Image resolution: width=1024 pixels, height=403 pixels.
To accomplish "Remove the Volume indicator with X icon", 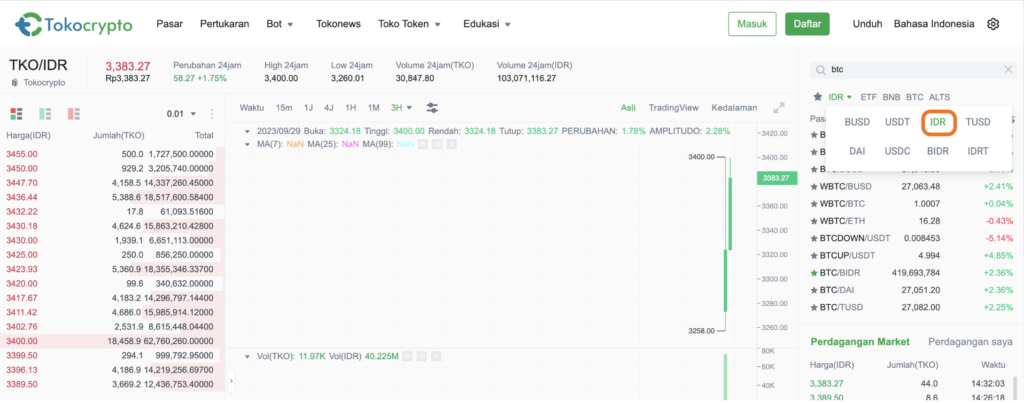I will pyautogui.click(x=436, y=356).
